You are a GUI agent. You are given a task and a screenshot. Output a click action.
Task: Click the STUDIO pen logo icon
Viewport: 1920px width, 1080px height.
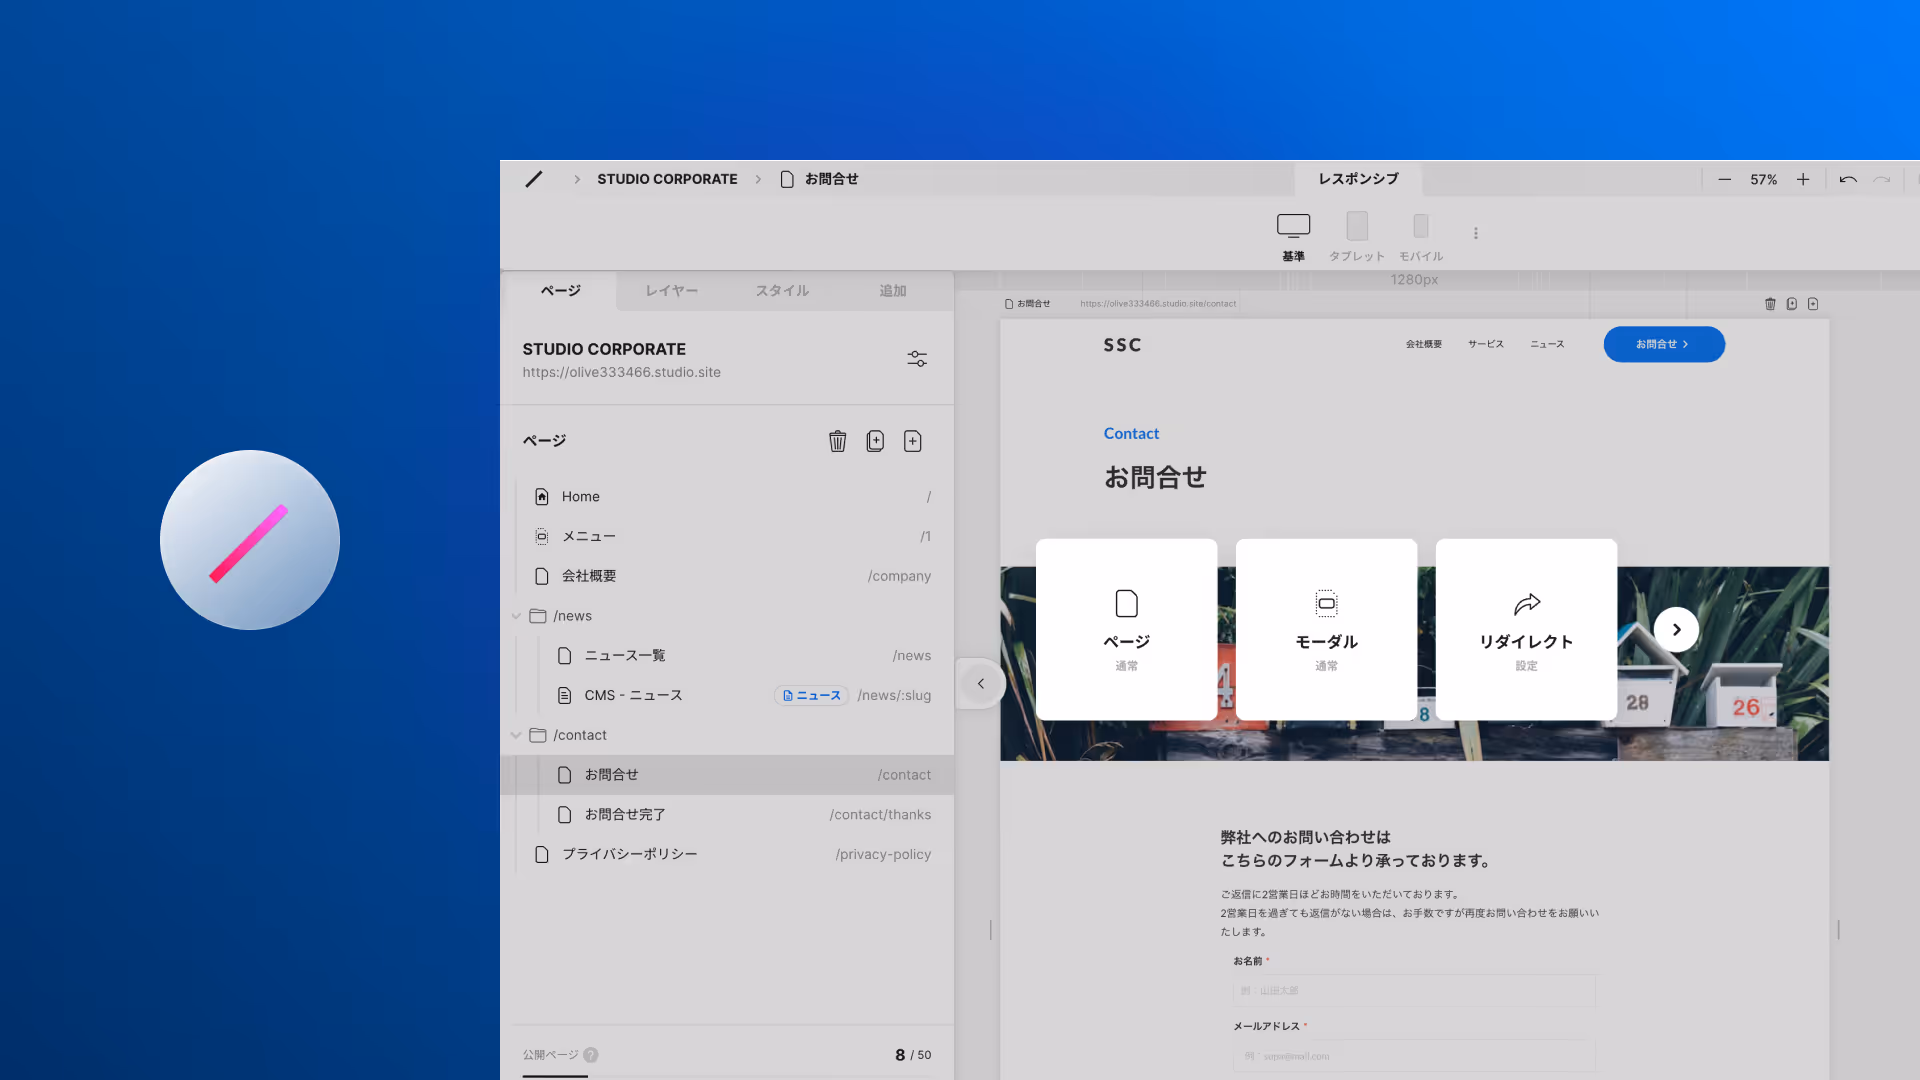point(534,179)
